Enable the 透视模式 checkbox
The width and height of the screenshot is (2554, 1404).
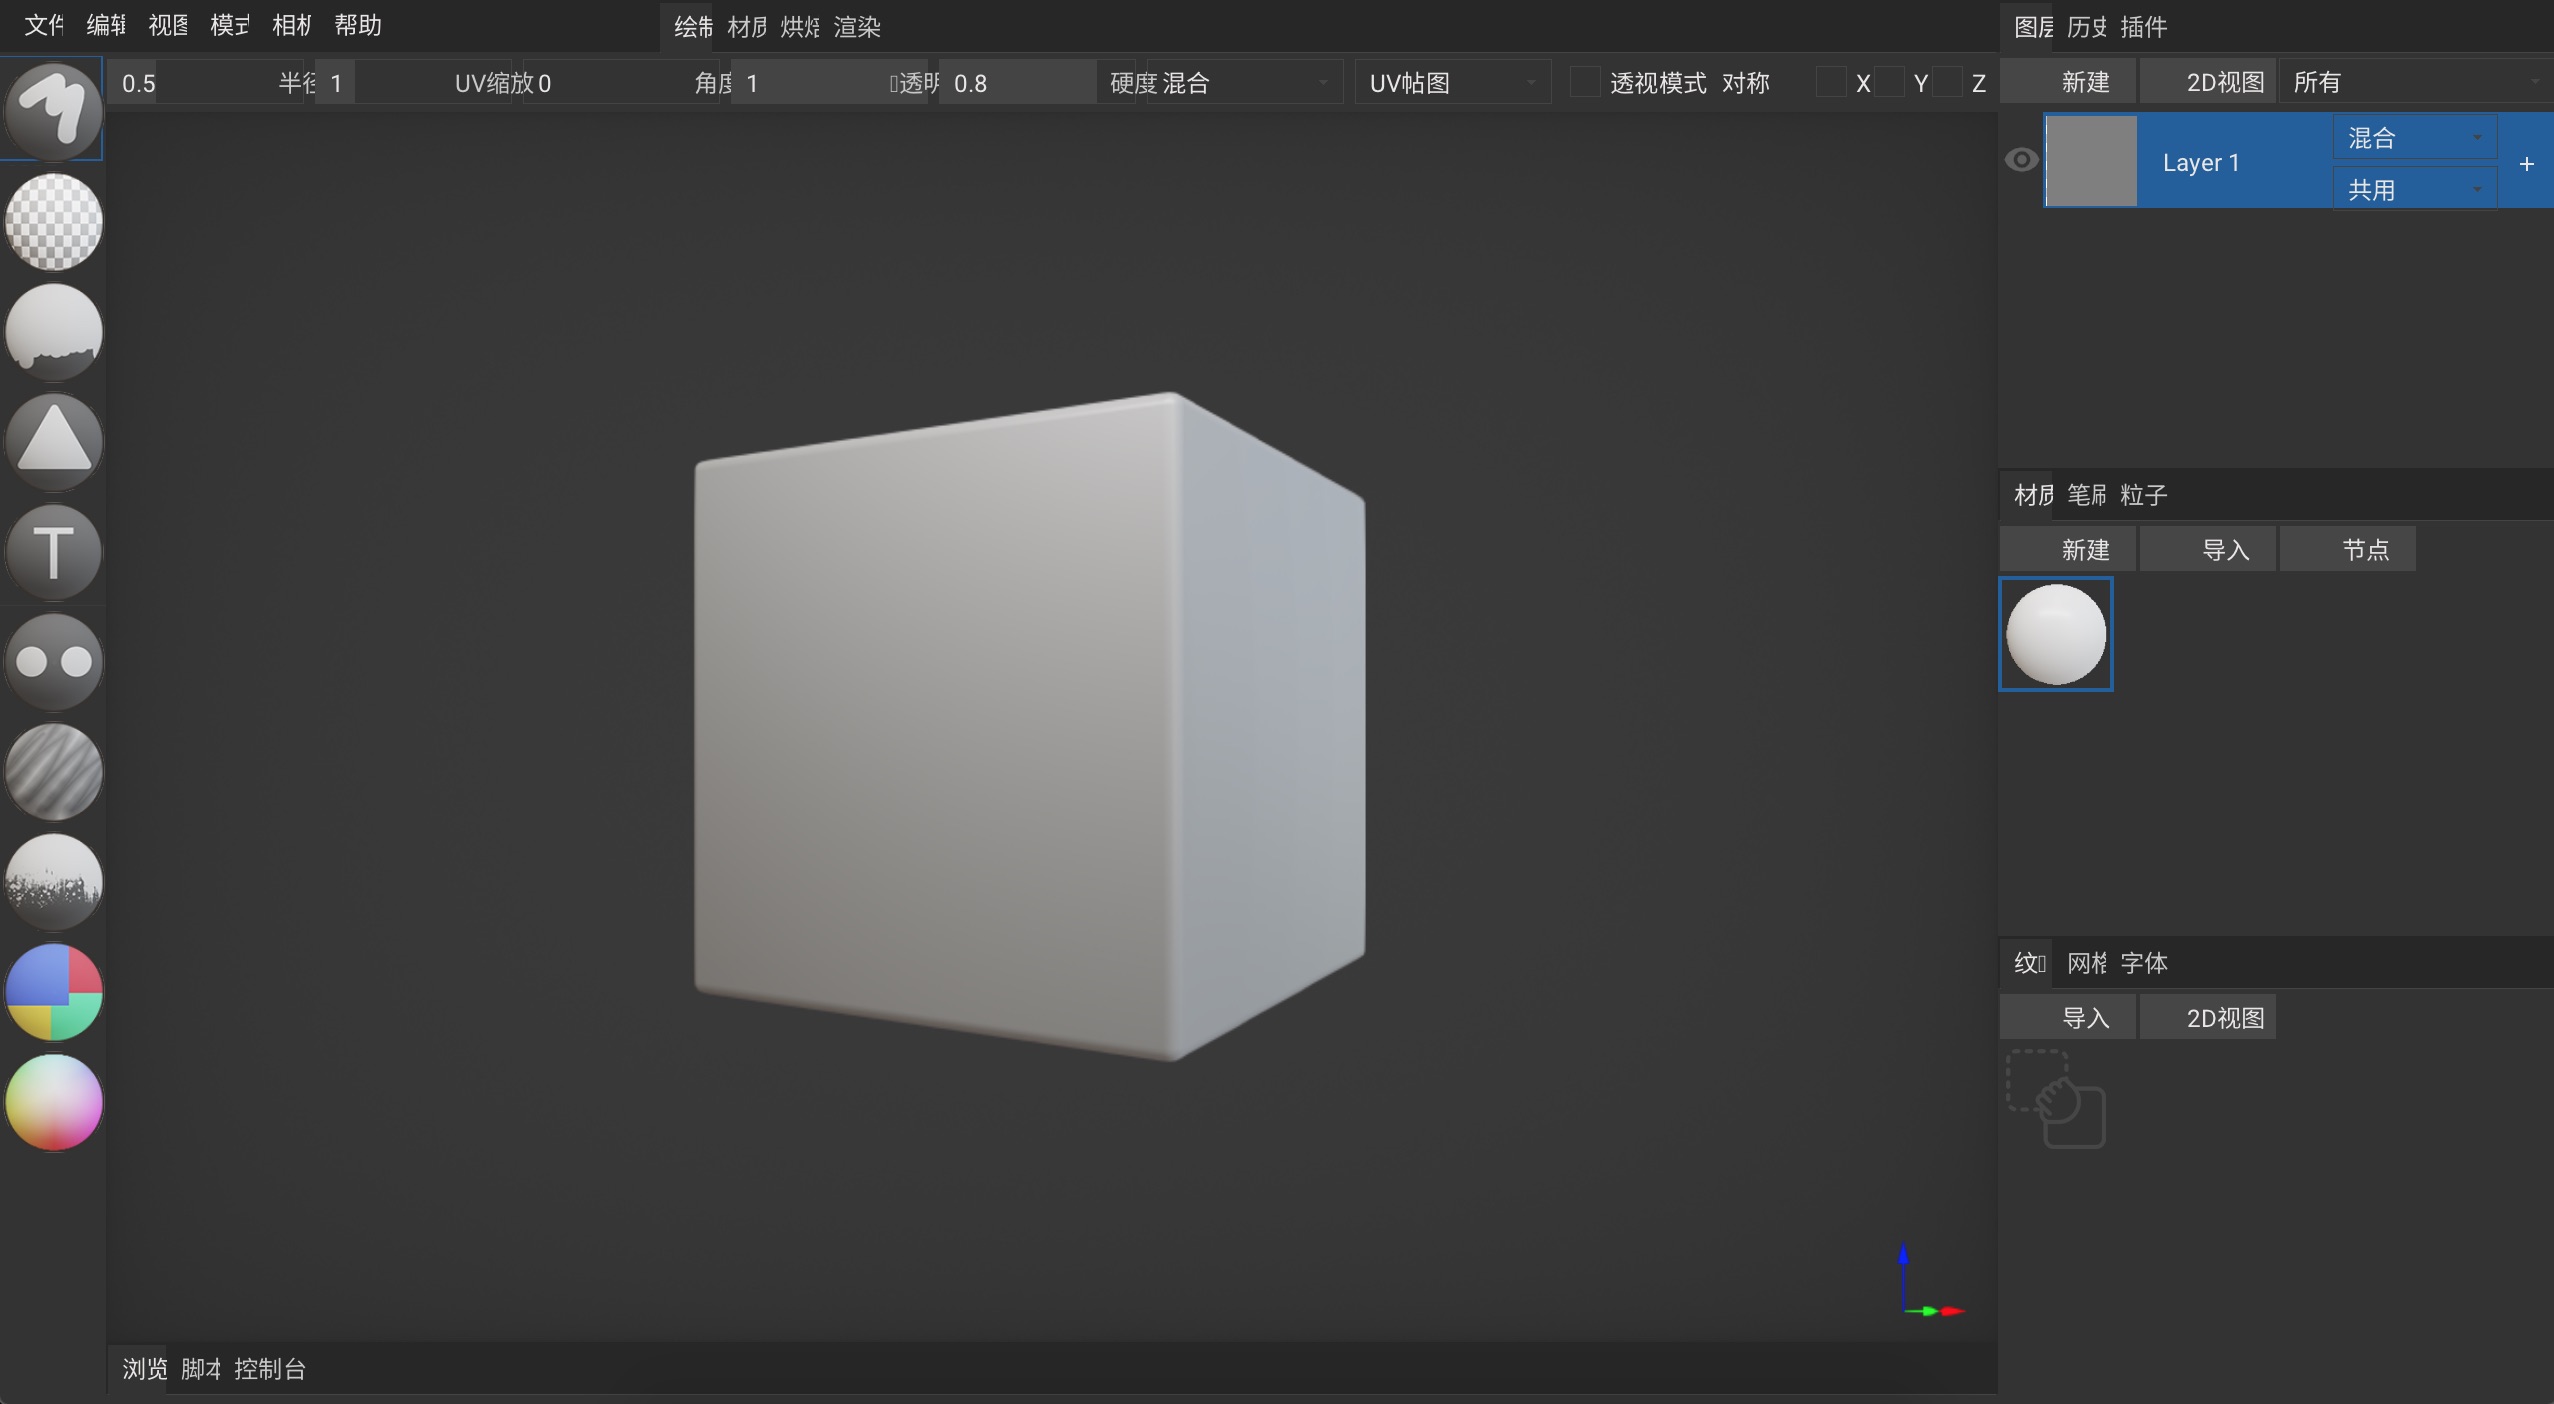[1585, 82]
